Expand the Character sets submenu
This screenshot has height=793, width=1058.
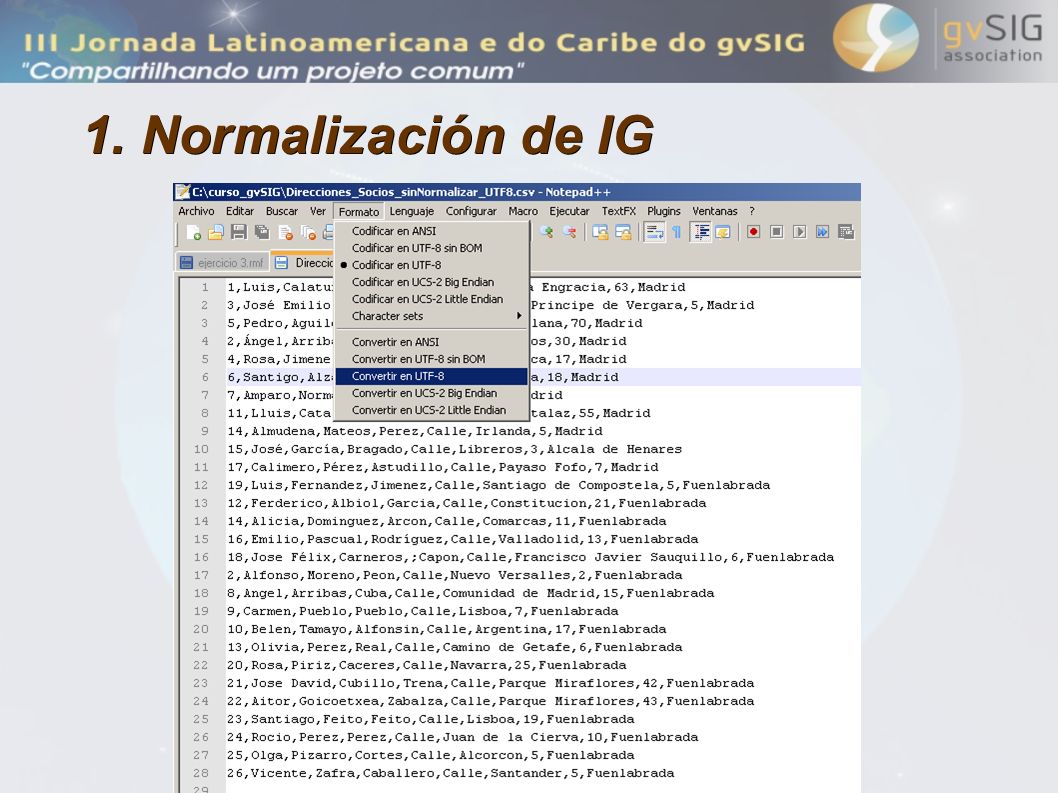[x=431, y=316]
